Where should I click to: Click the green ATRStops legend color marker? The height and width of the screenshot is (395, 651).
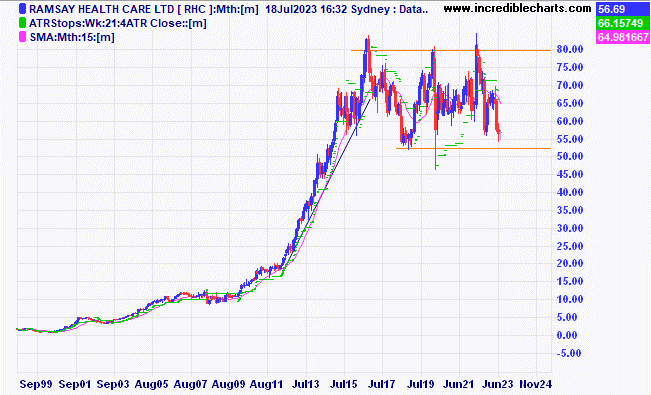pyautogui.click(x=22, y=23)
